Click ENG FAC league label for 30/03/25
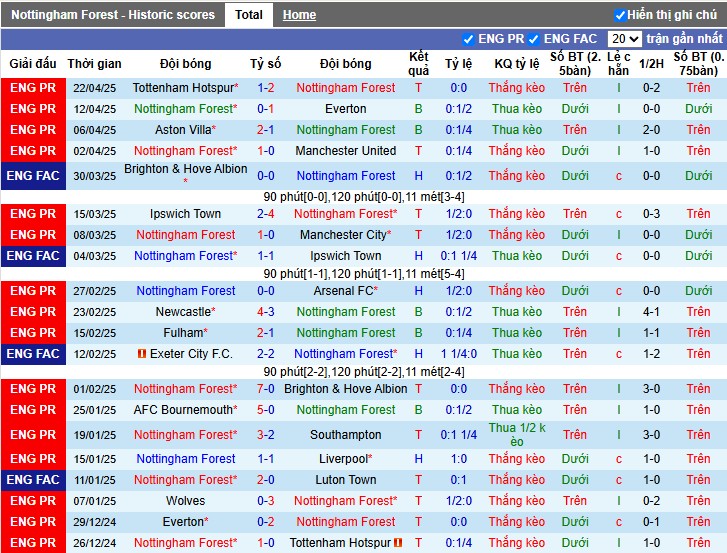The width and height of the screenshot is (727, 553). coord(33,176)
